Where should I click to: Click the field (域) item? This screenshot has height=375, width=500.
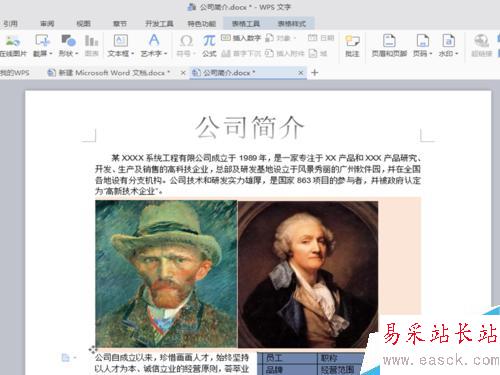pos(318,53)
